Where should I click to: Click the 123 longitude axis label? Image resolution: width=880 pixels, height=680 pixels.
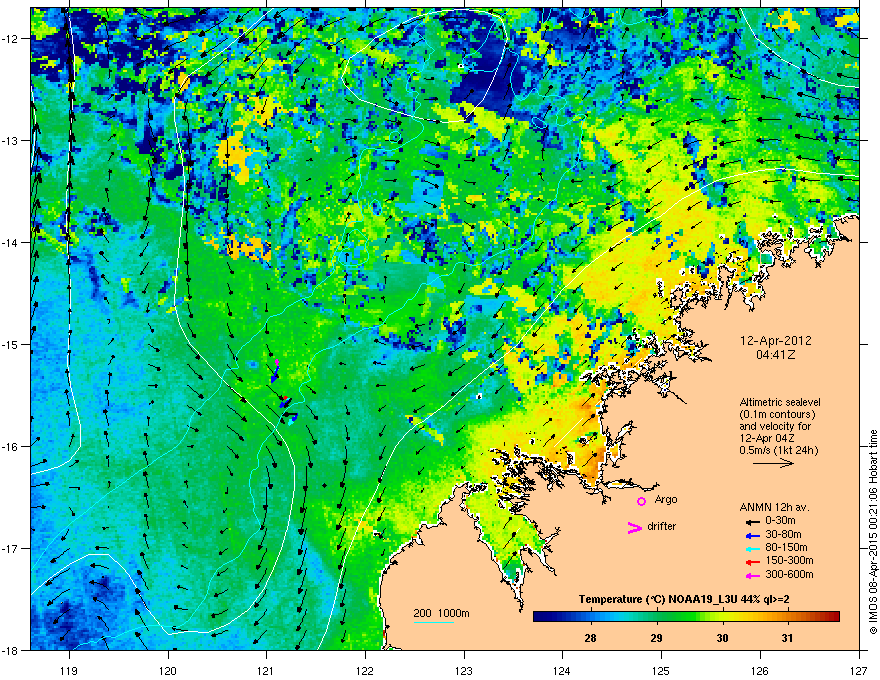[464, 670]
